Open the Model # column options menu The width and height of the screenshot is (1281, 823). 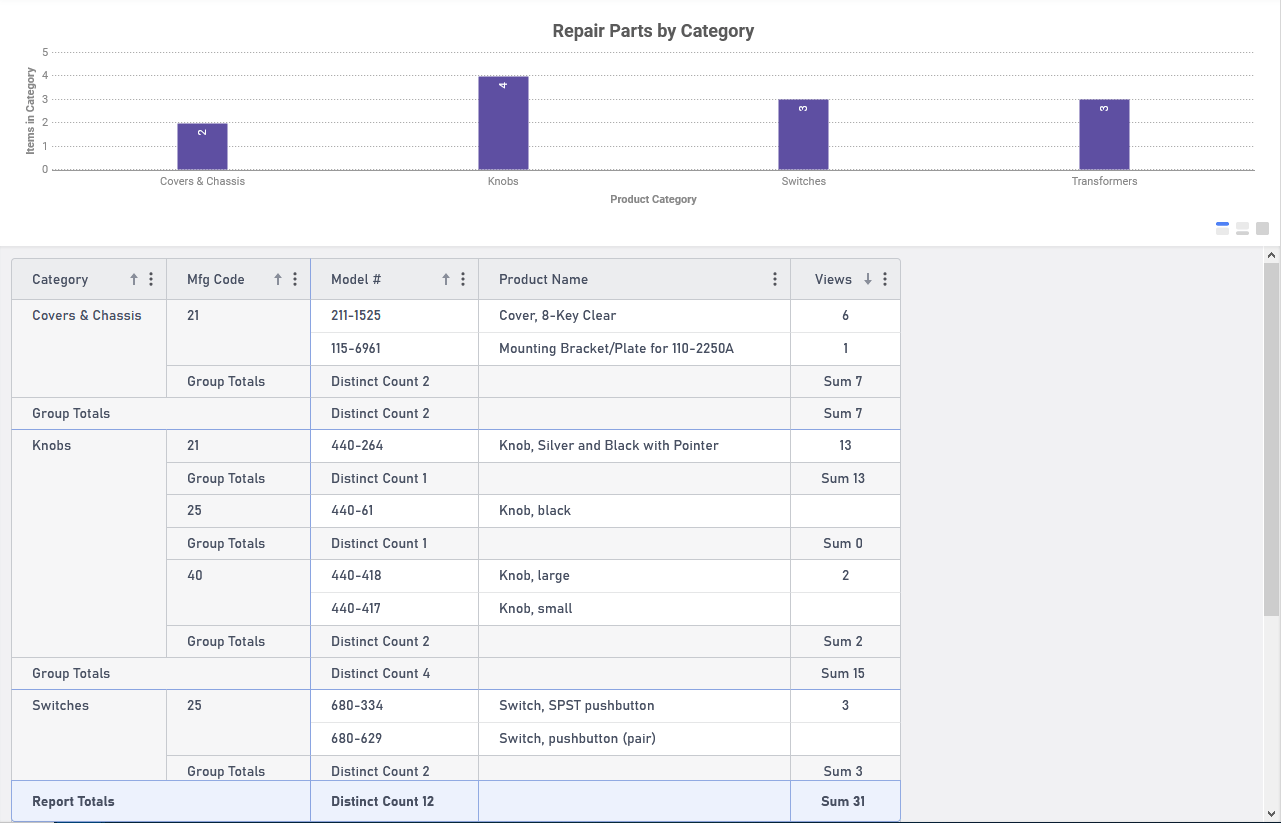pos(463,279)
